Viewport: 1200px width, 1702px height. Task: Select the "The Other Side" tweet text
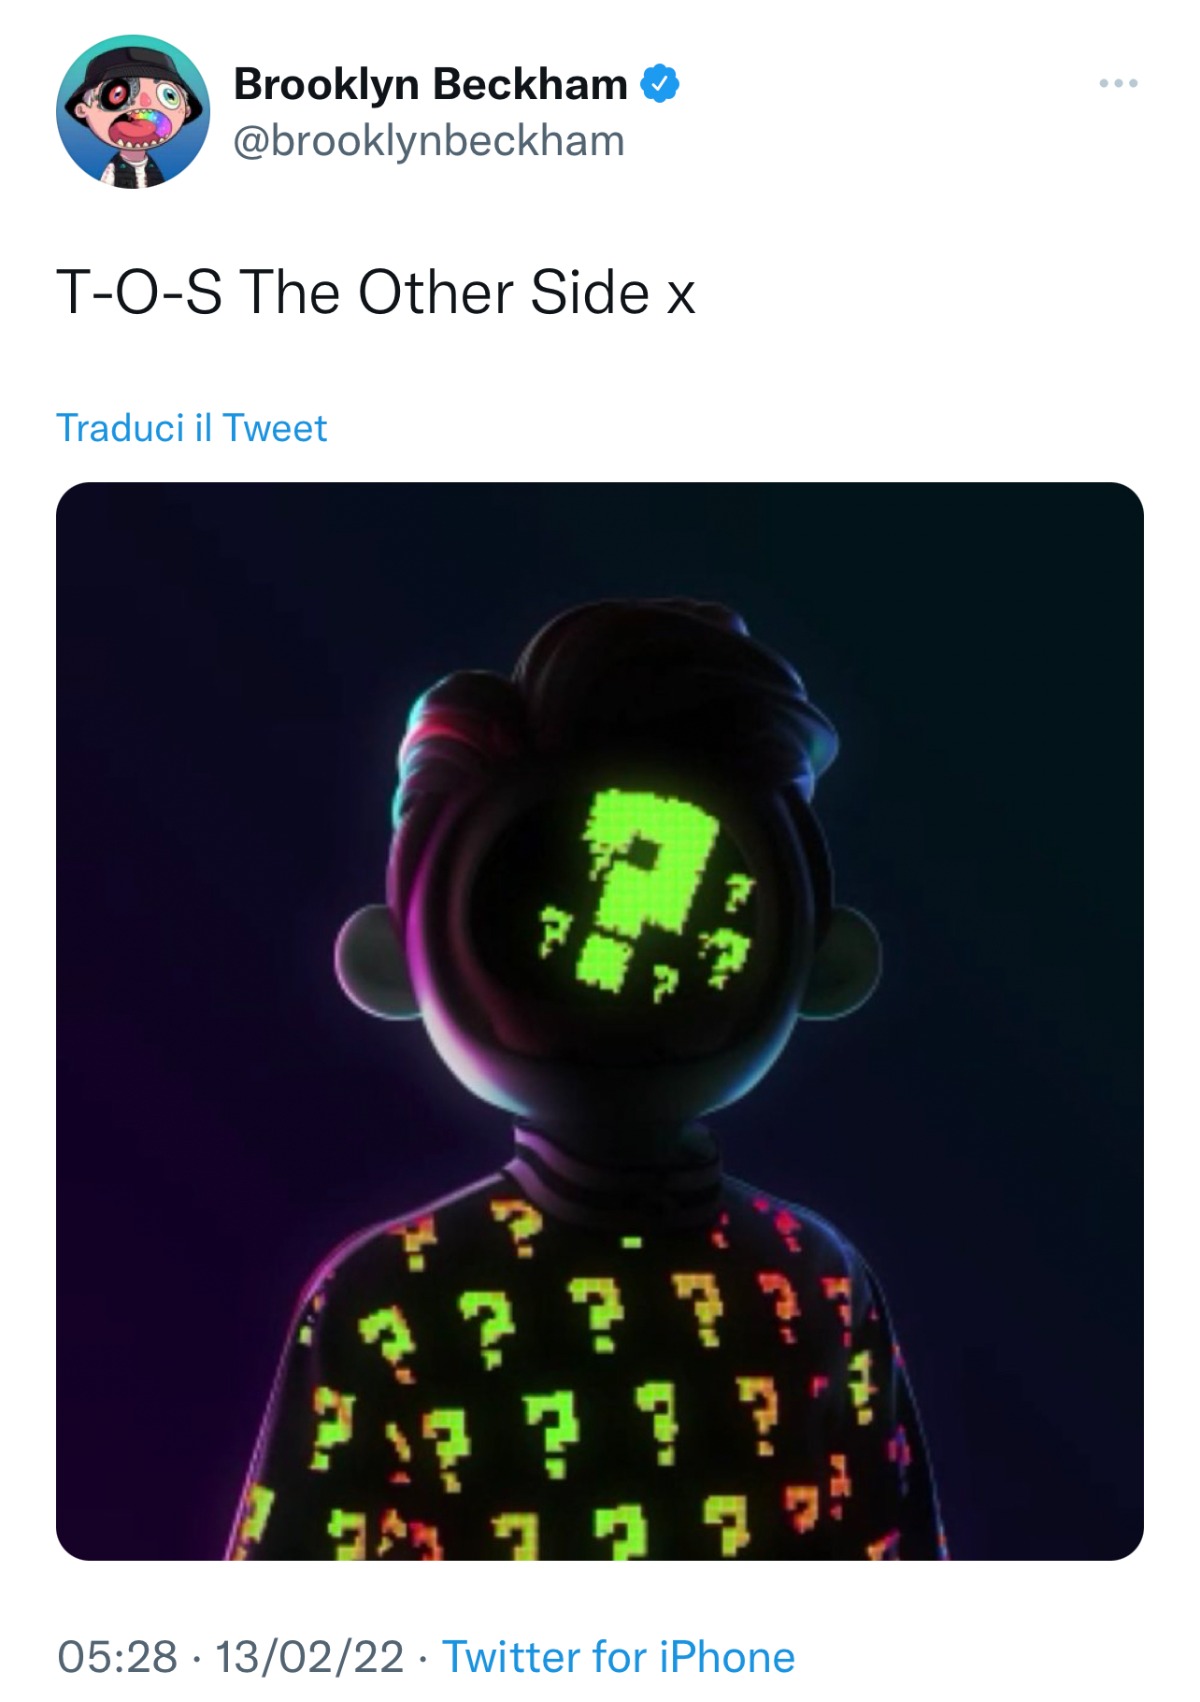(x=445, y=293)
